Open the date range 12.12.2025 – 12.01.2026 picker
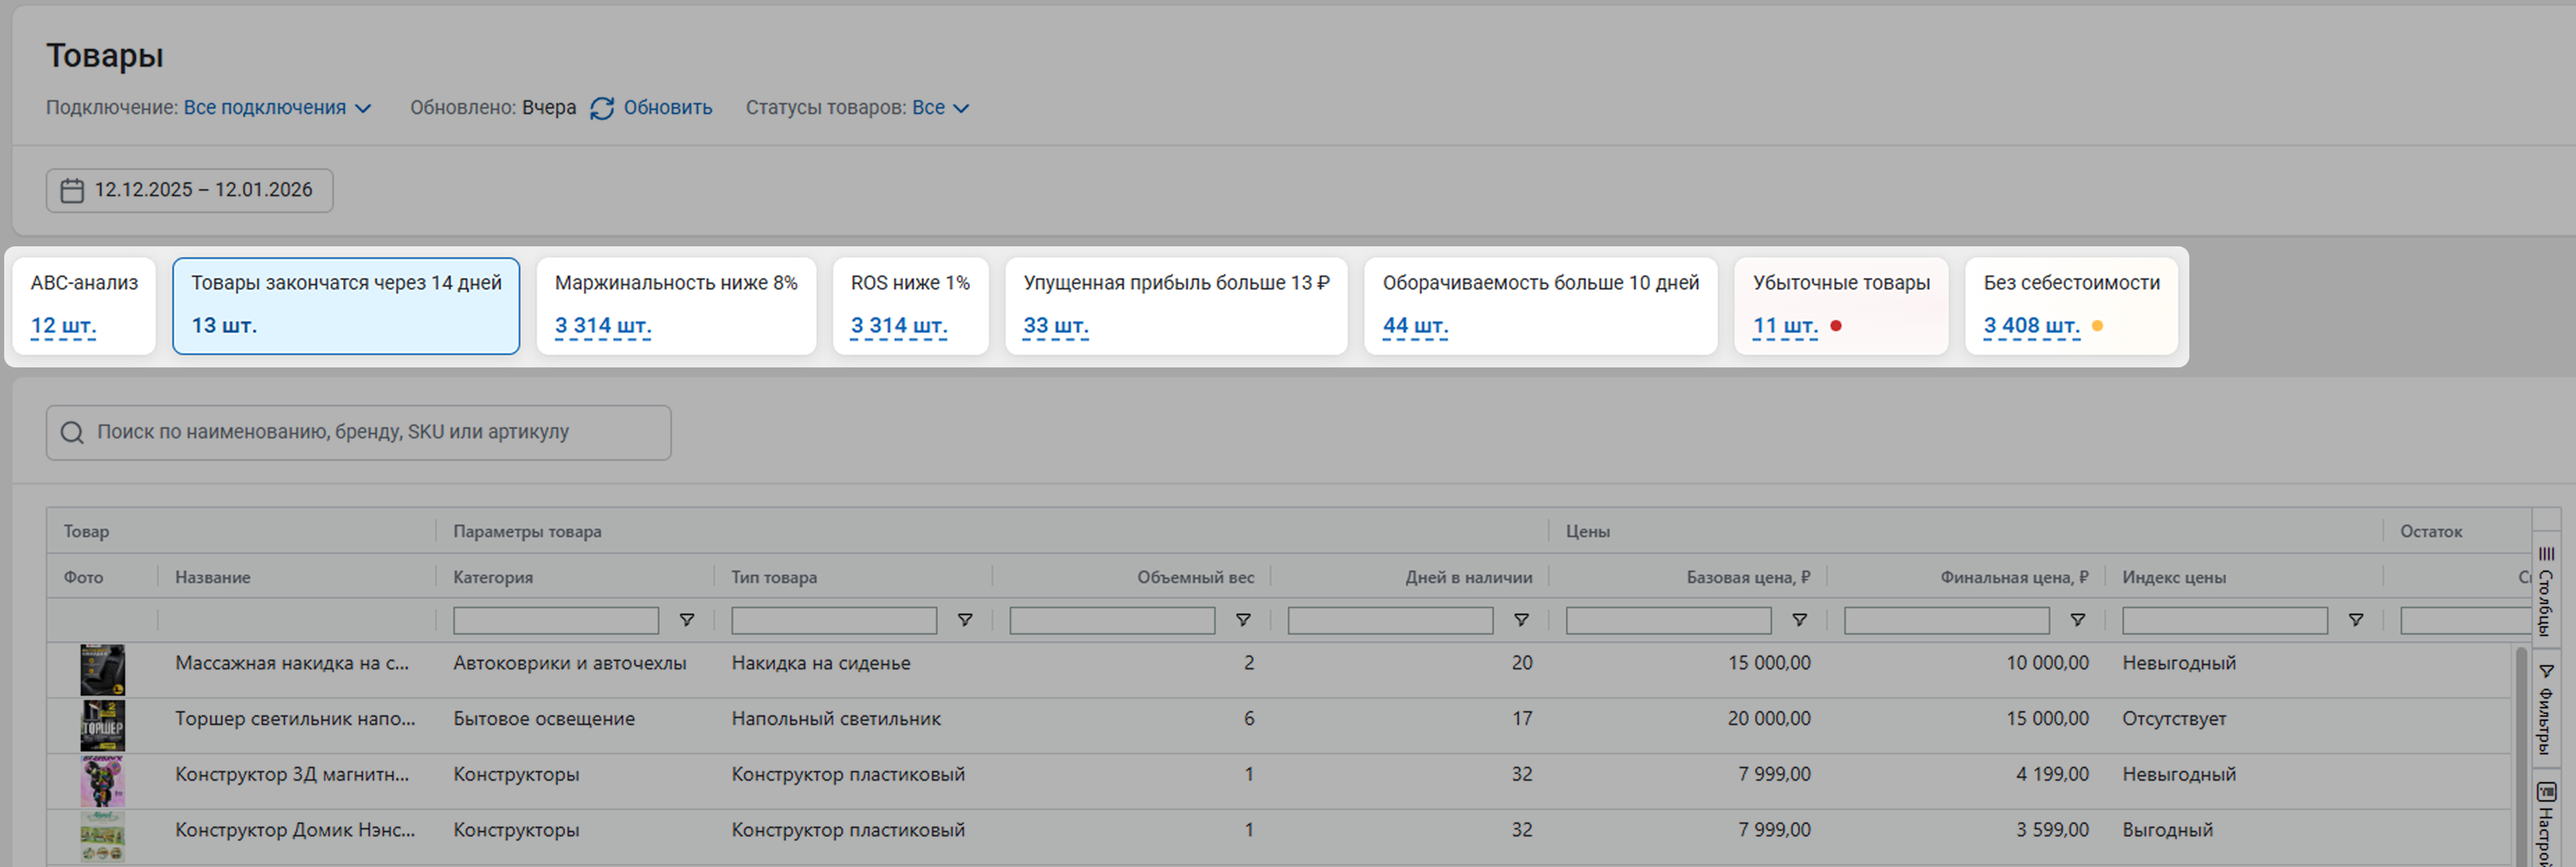Viewport: 2576px width, 867px height. [190, 190]
